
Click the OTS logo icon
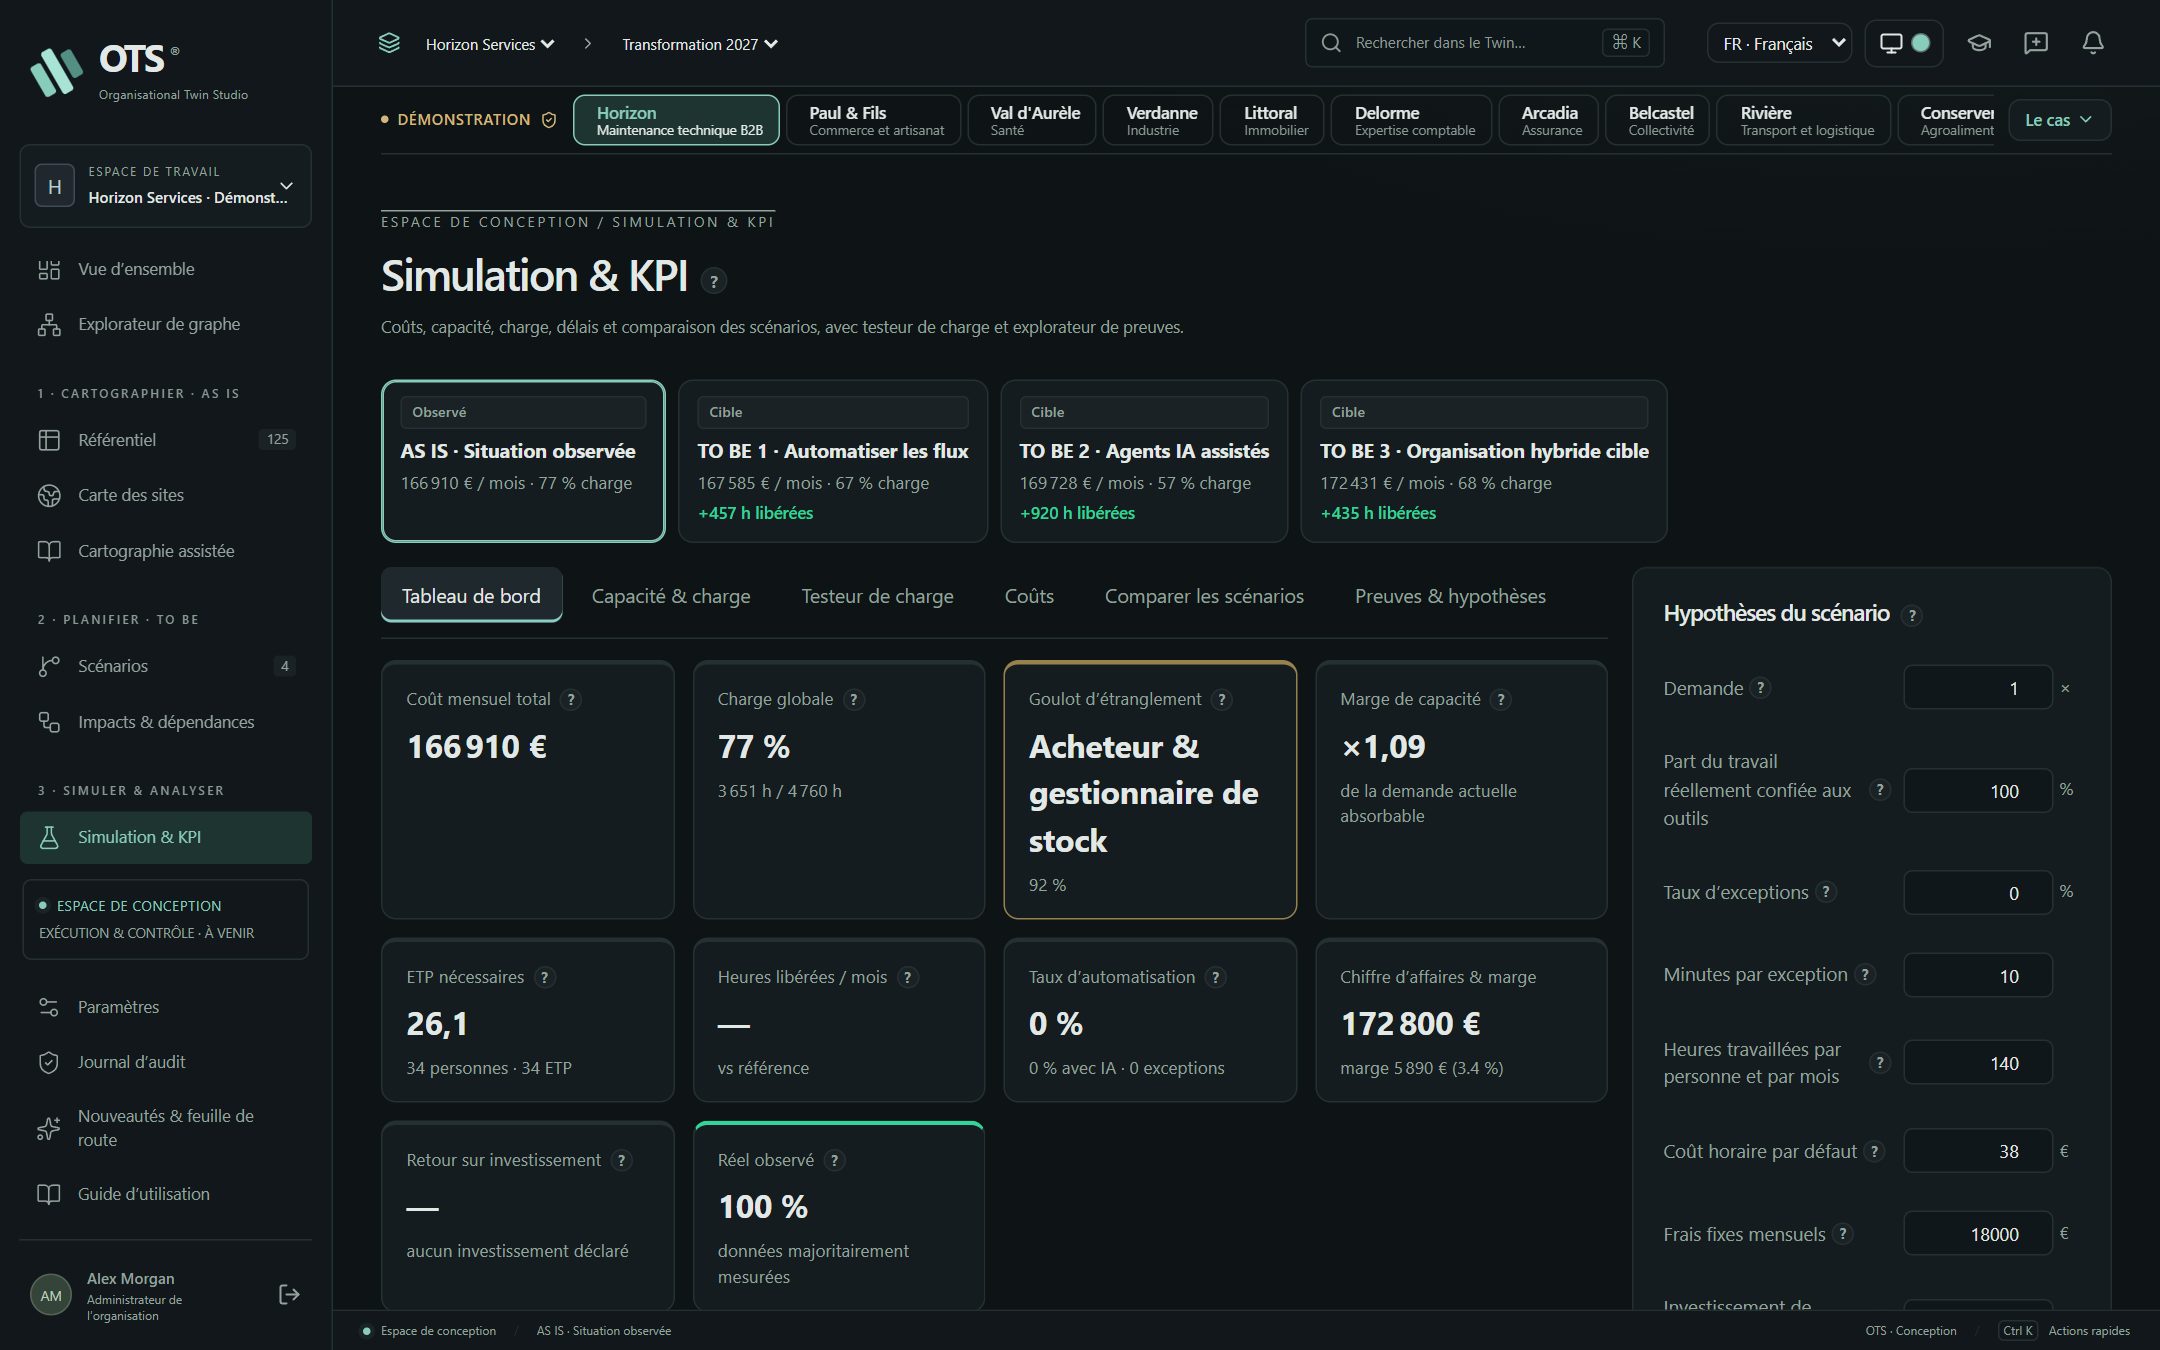[56, 71]
